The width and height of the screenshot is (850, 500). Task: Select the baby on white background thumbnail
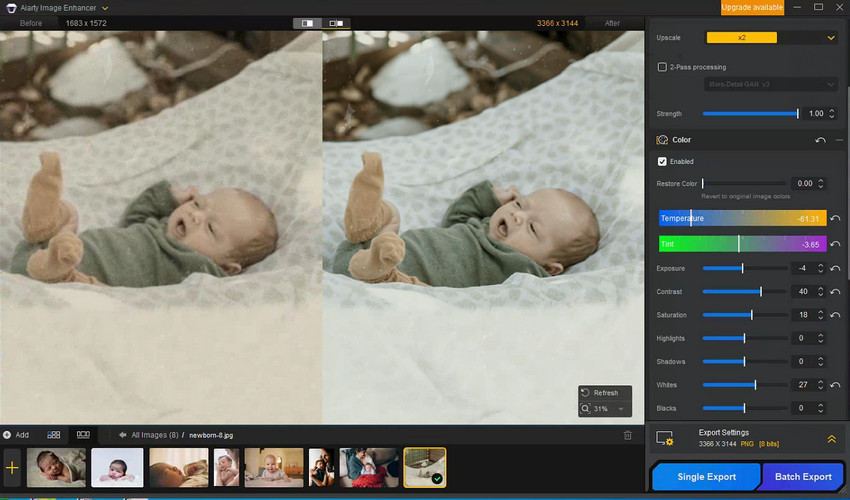[118, 467]
